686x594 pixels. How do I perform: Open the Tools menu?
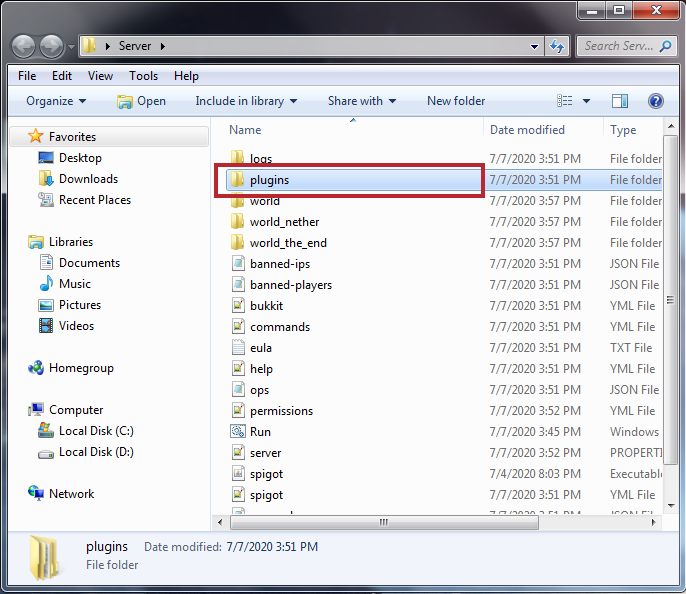click(144, 76)
